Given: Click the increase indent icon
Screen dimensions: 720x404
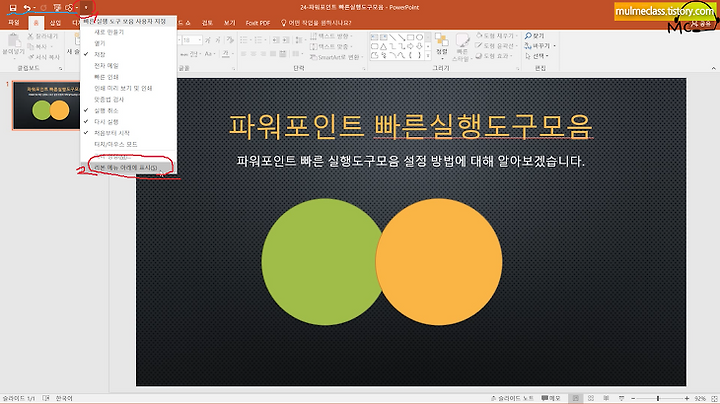Looking at the screenshot, I should click(286, 40).
